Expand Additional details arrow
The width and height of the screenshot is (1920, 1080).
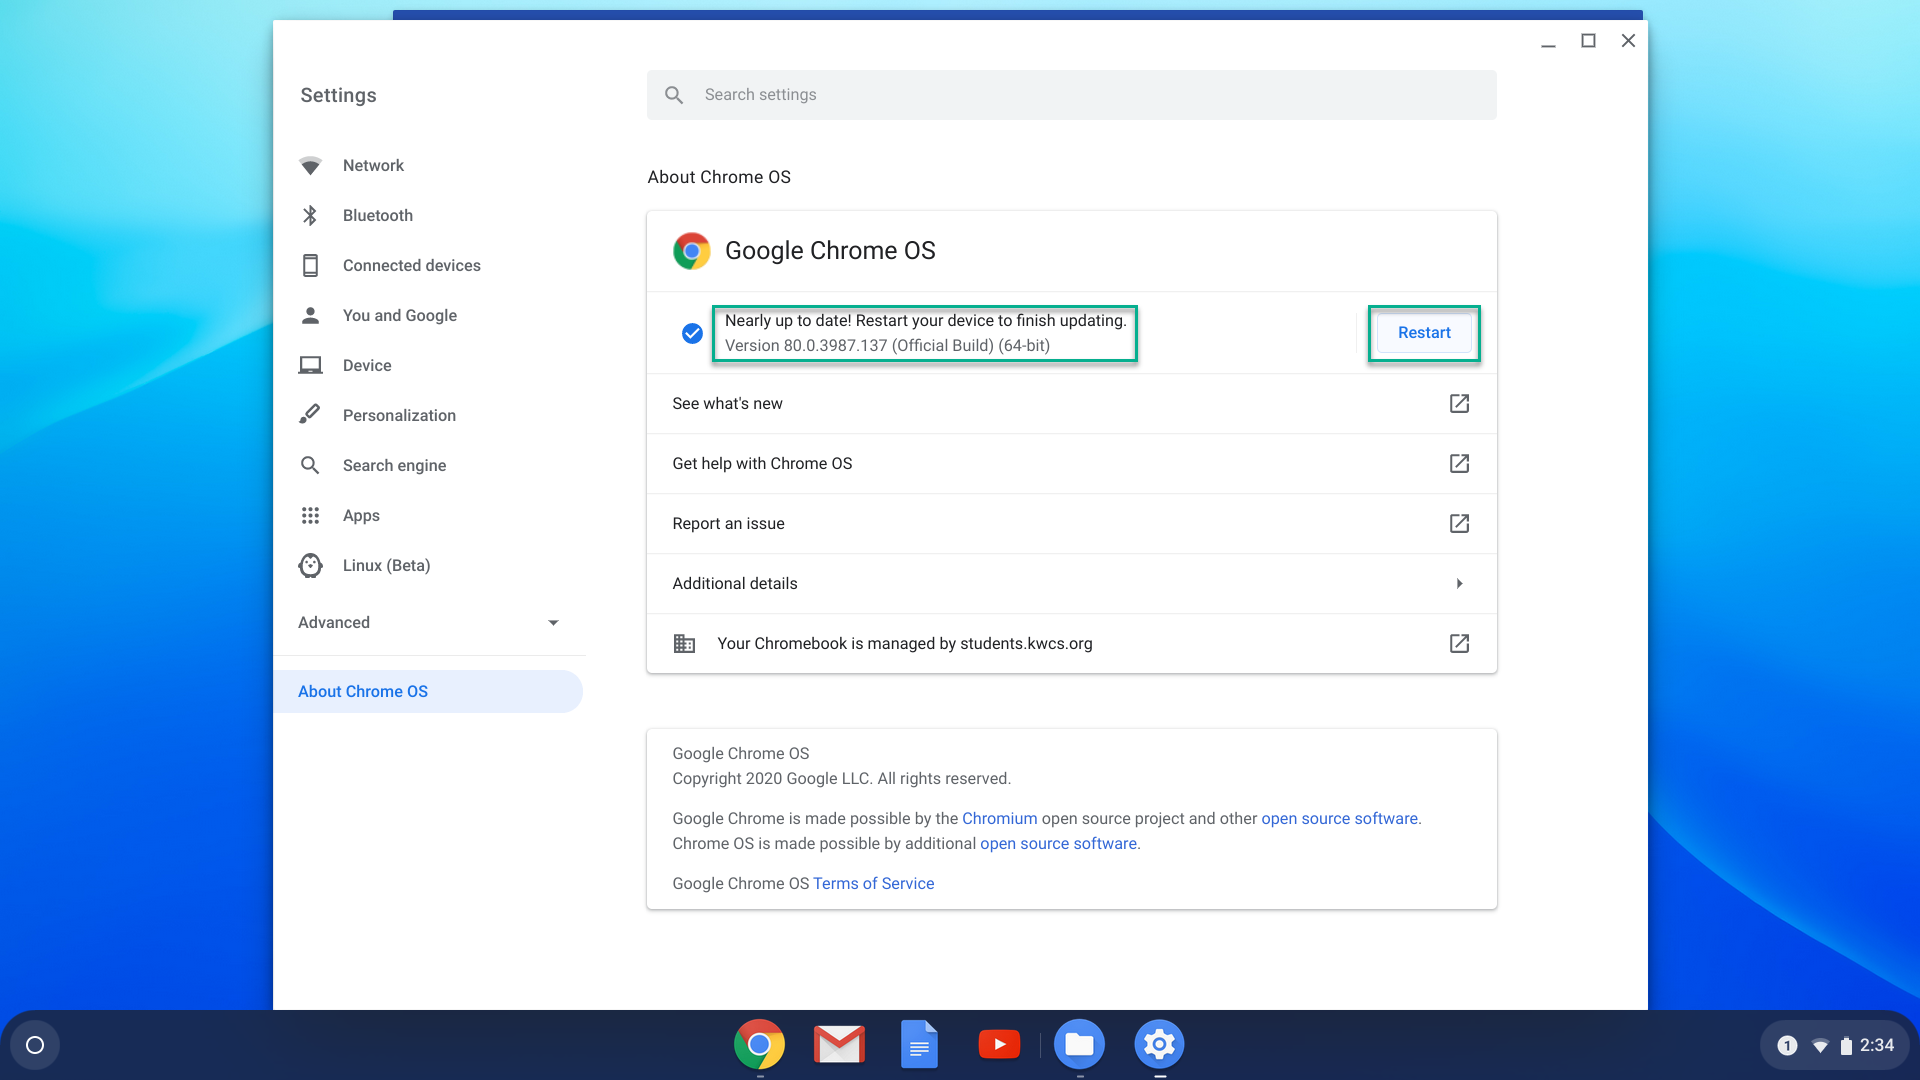(x=1459, y=584)
